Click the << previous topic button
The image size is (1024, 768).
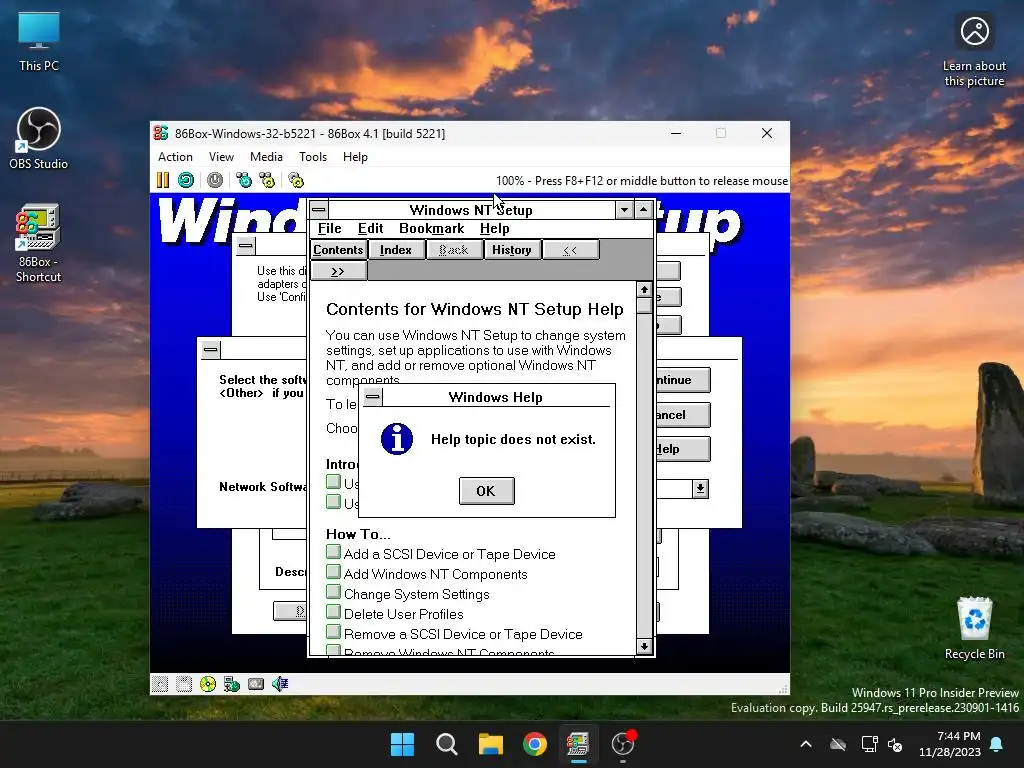point(570,249)
